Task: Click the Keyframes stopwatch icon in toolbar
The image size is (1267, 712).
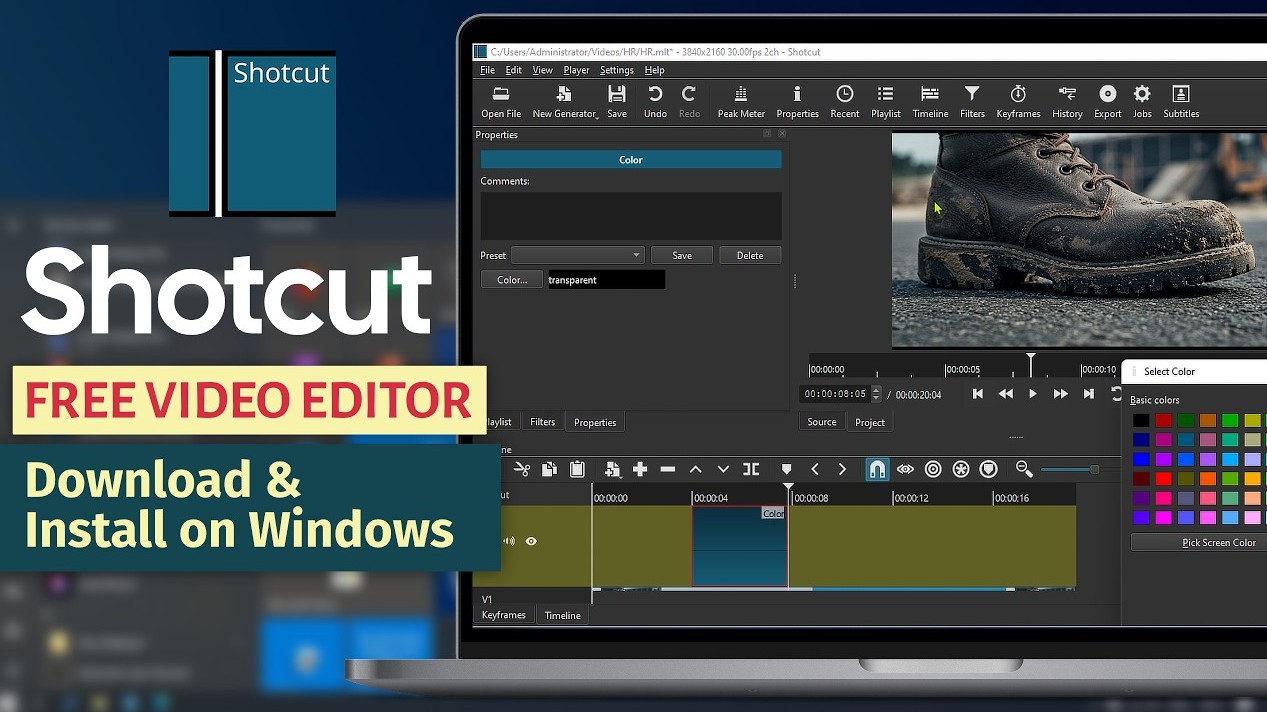Action: [x=1018, y=101]
